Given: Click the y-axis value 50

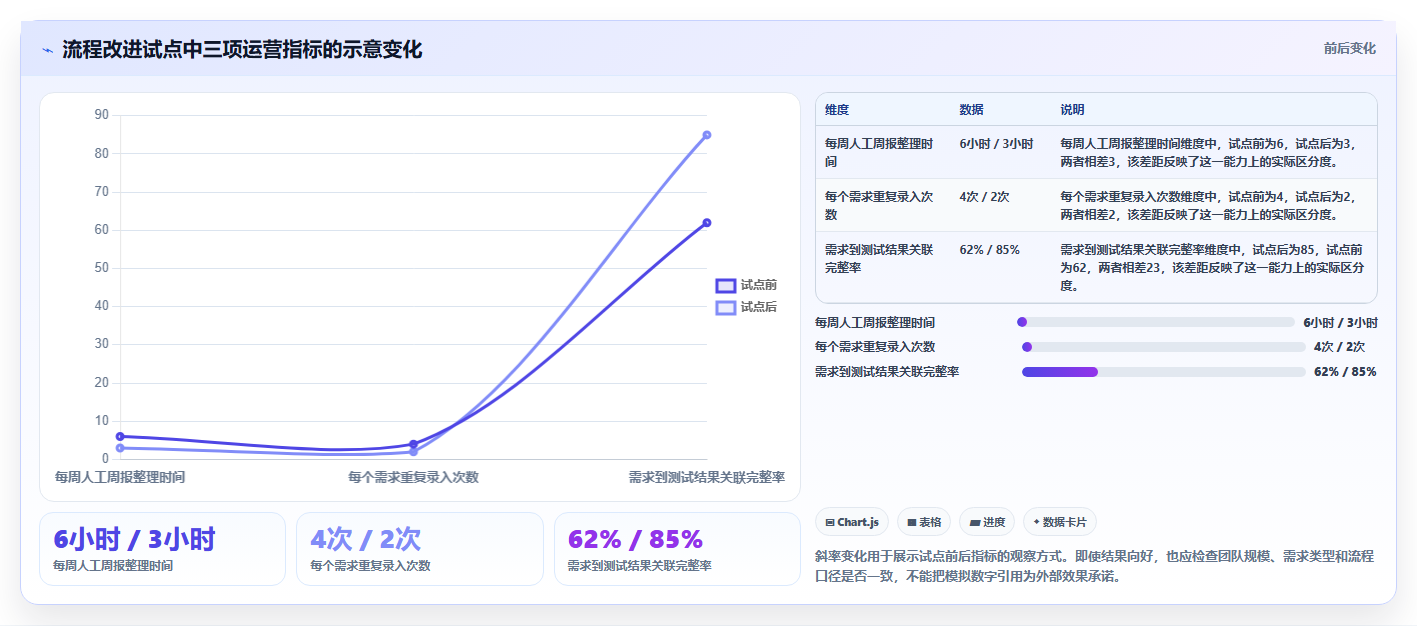Looking at the screenshot, I should pos(101,268).
